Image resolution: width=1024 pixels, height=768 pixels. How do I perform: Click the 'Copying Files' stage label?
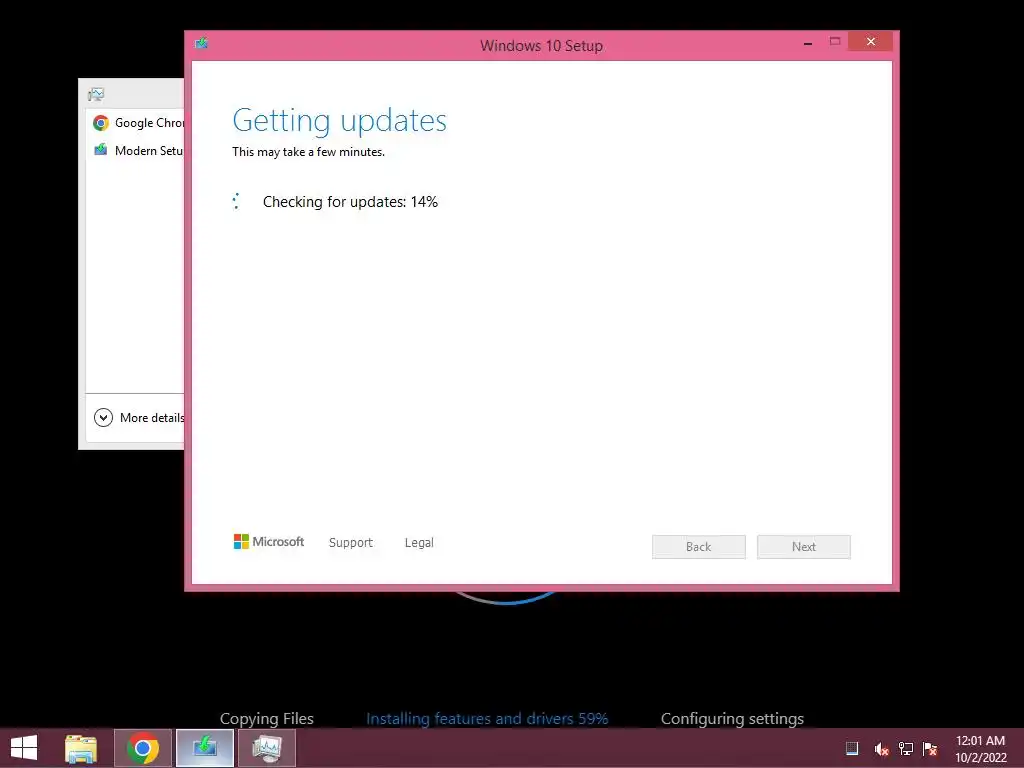(266, 718)
